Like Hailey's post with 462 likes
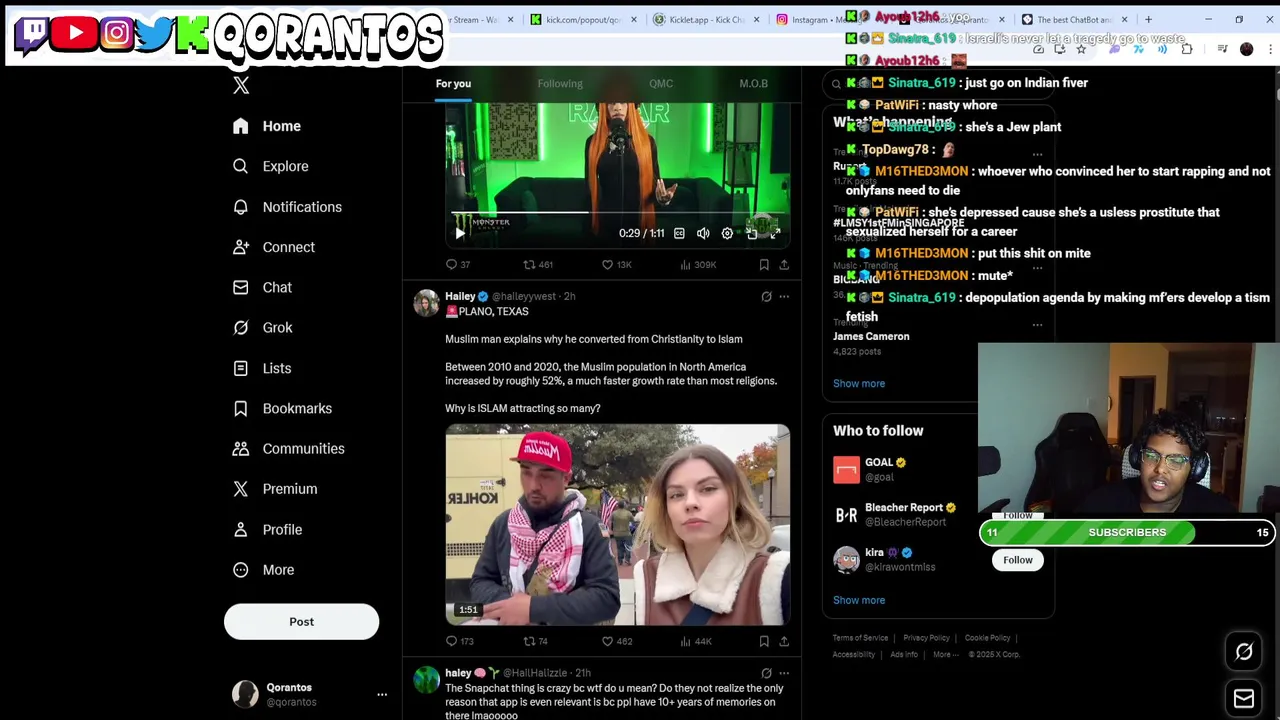The image size is (1280, 720). (616, 641)
